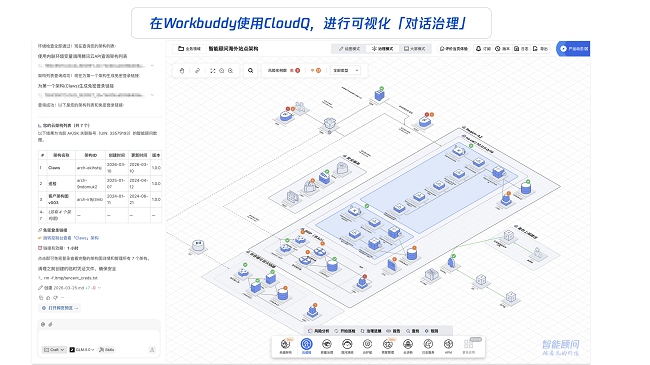Open the seventh dock app icon
The height and width of the screenshot is (365, 650).
point(408,346)
